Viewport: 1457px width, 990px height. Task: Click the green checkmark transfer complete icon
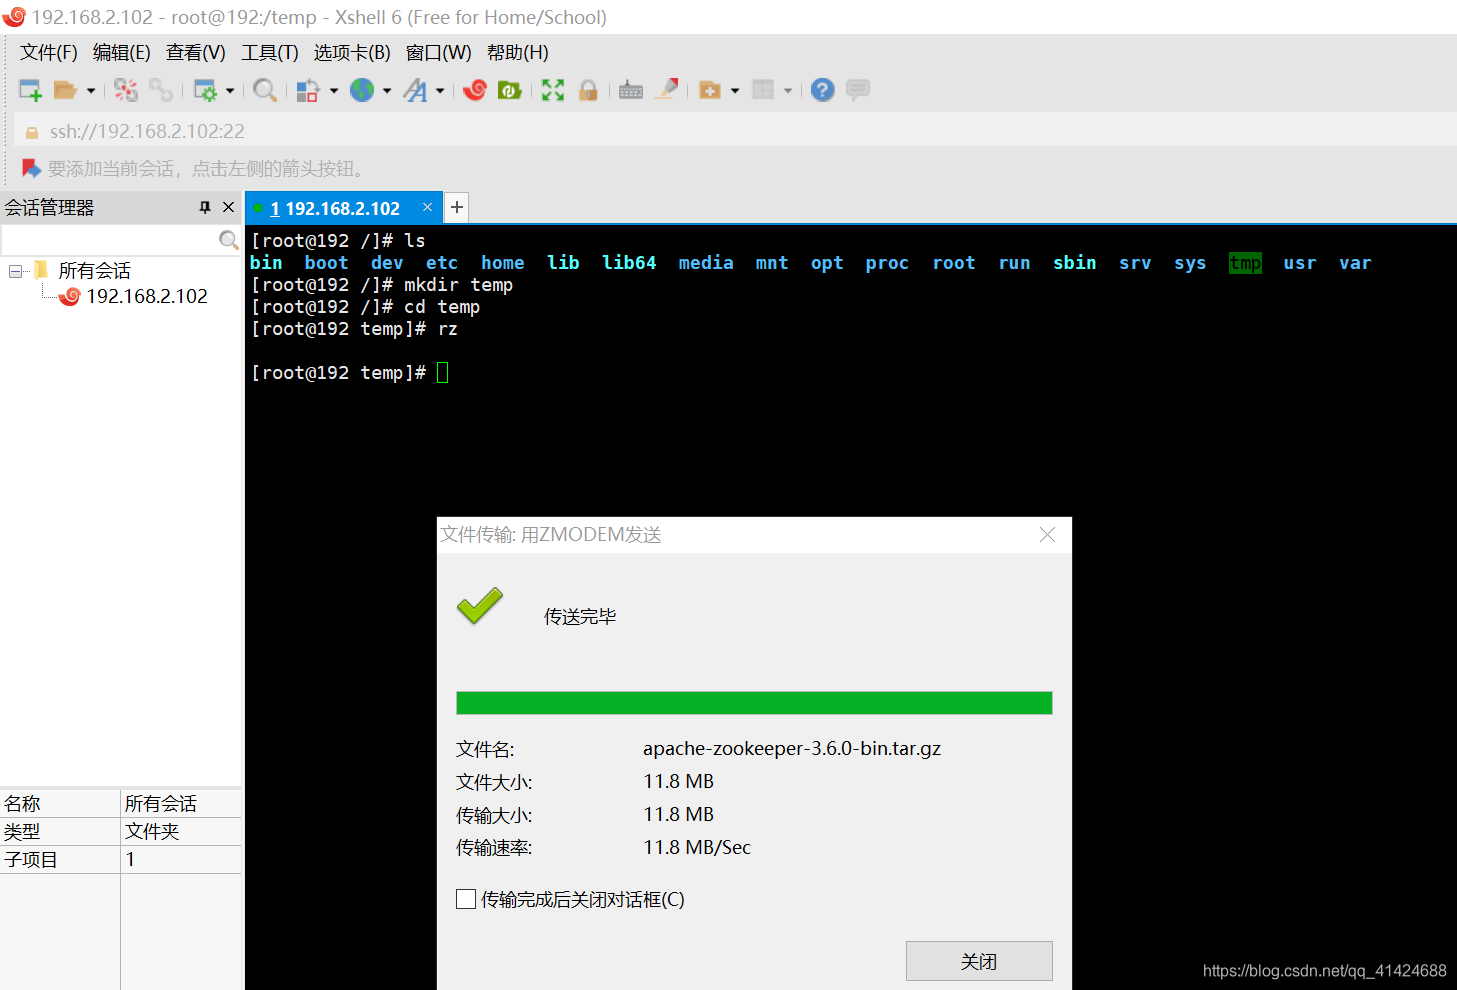tap(480, 606)
